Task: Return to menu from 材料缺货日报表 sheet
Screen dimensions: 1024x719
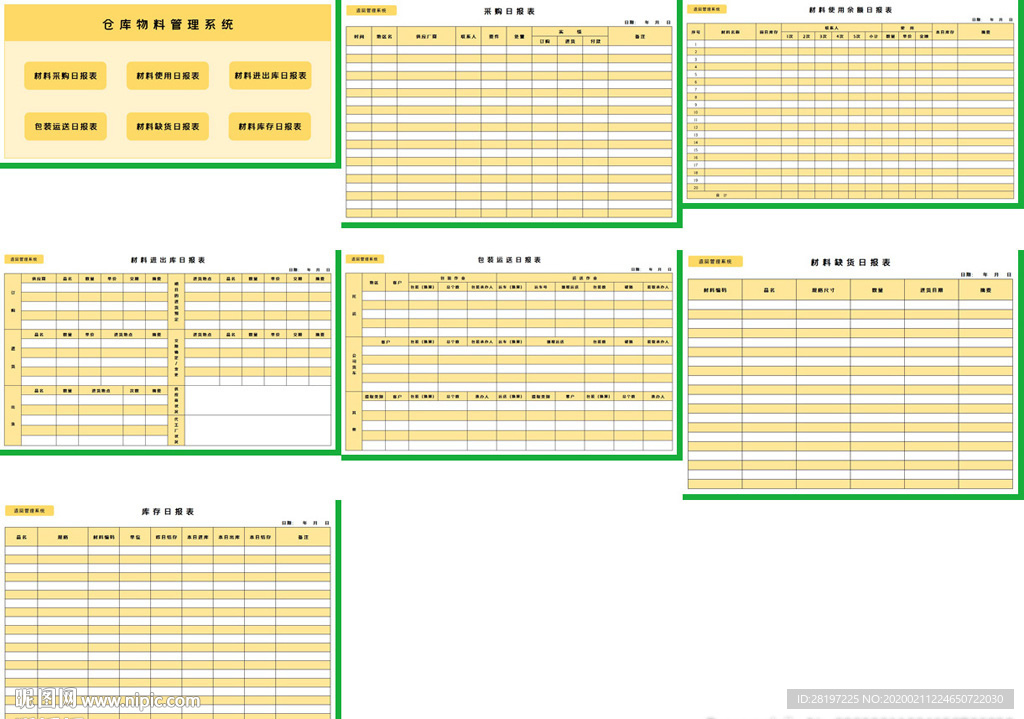Action: click(x=715, y=261)
